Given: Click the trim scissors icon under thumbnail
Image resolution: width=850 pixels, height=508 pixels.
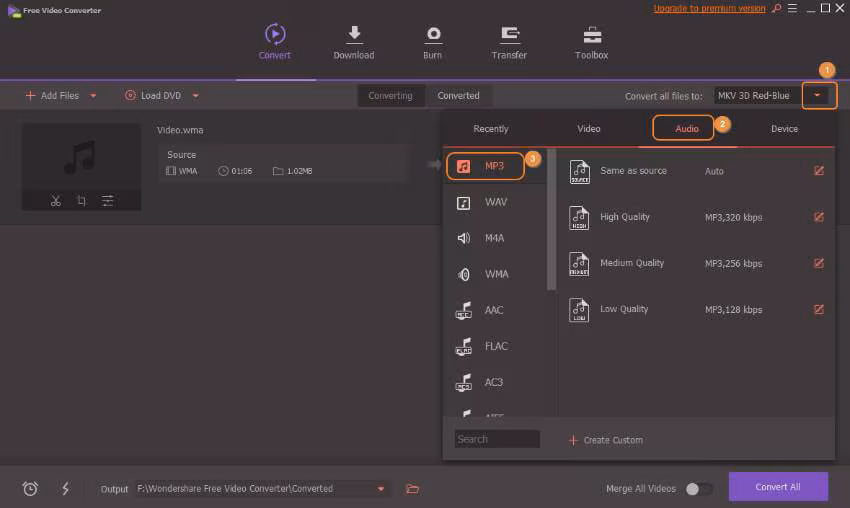Looking at the screenshot, I should [x=55, y=201].
